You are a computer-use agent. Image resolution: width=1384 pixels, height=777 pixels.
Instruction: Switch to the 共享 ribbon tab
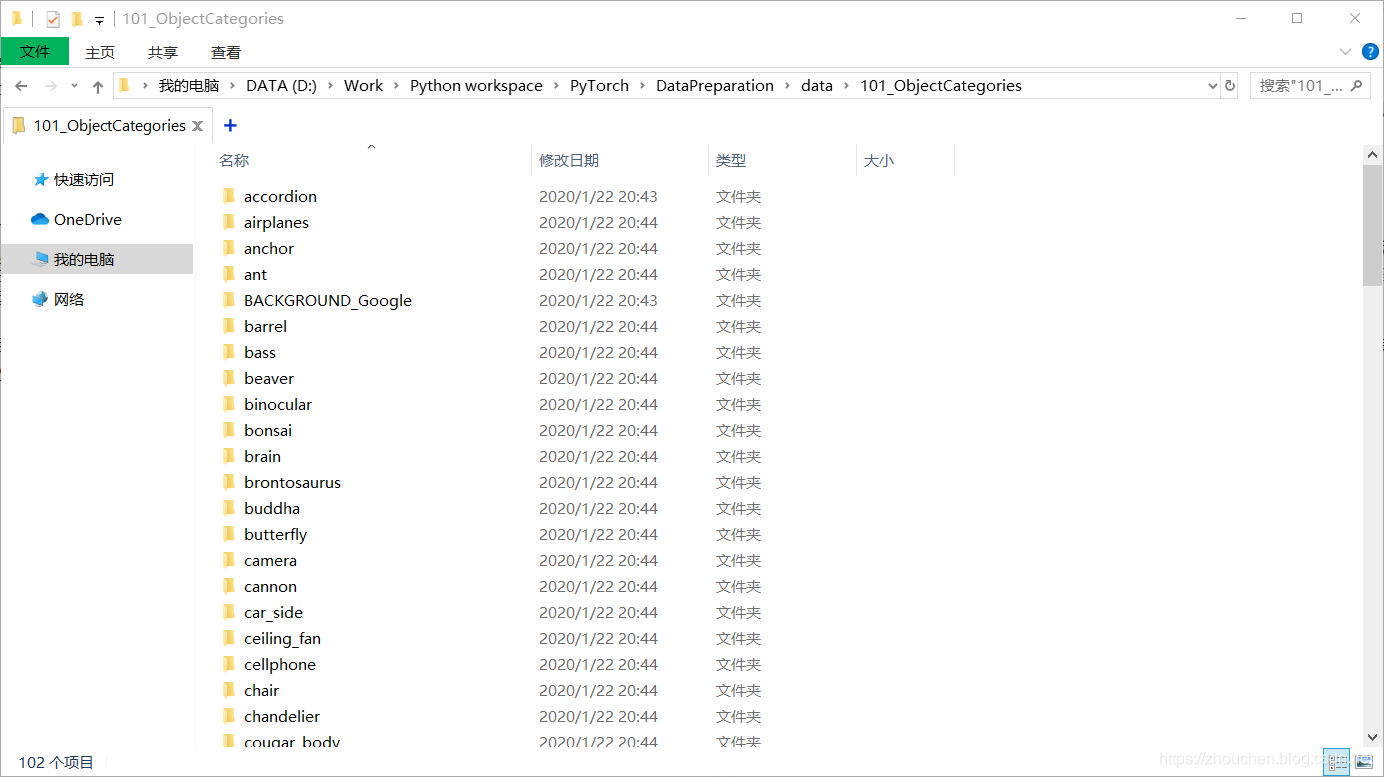pyautogui.click(x=163, y=52)
